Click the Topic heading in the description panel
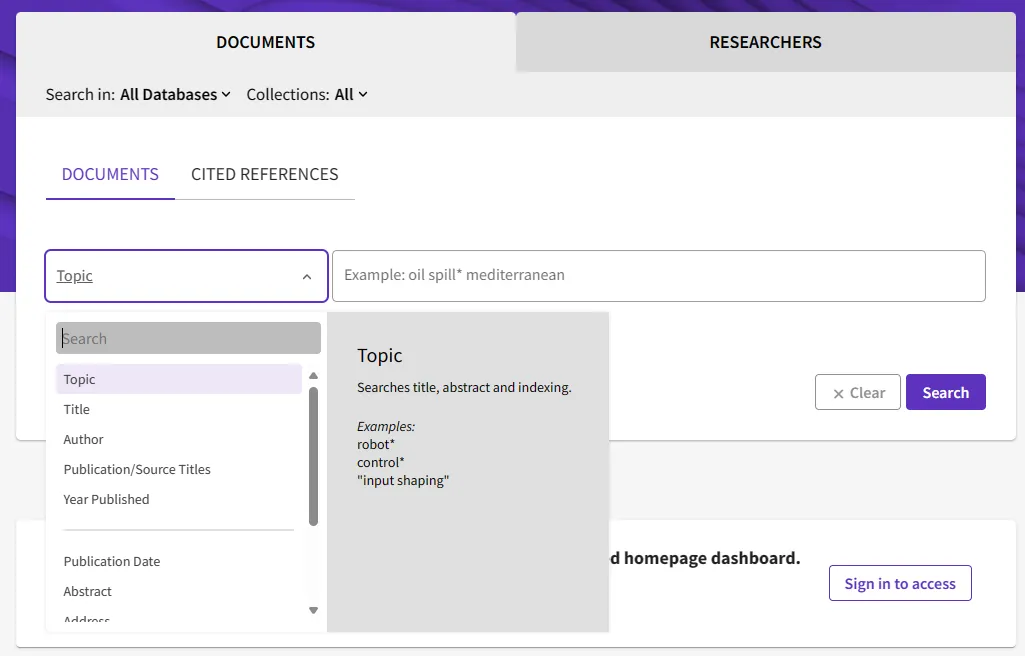 380,356
